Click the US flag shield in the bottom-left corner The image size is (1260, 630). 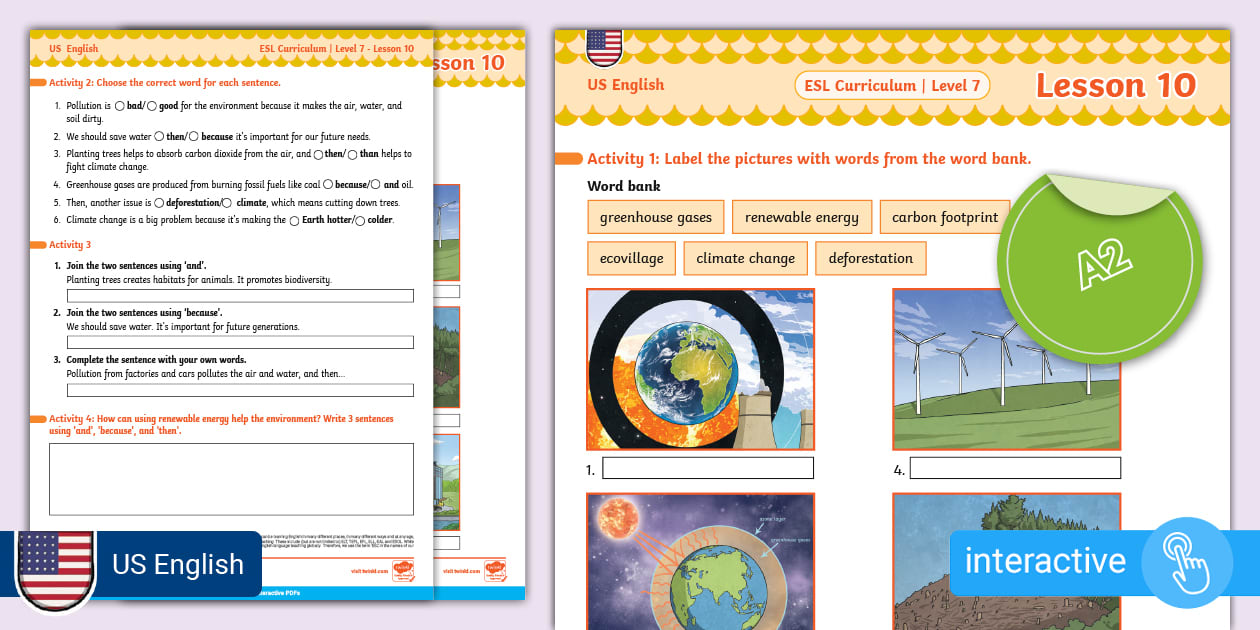[57, 567]
